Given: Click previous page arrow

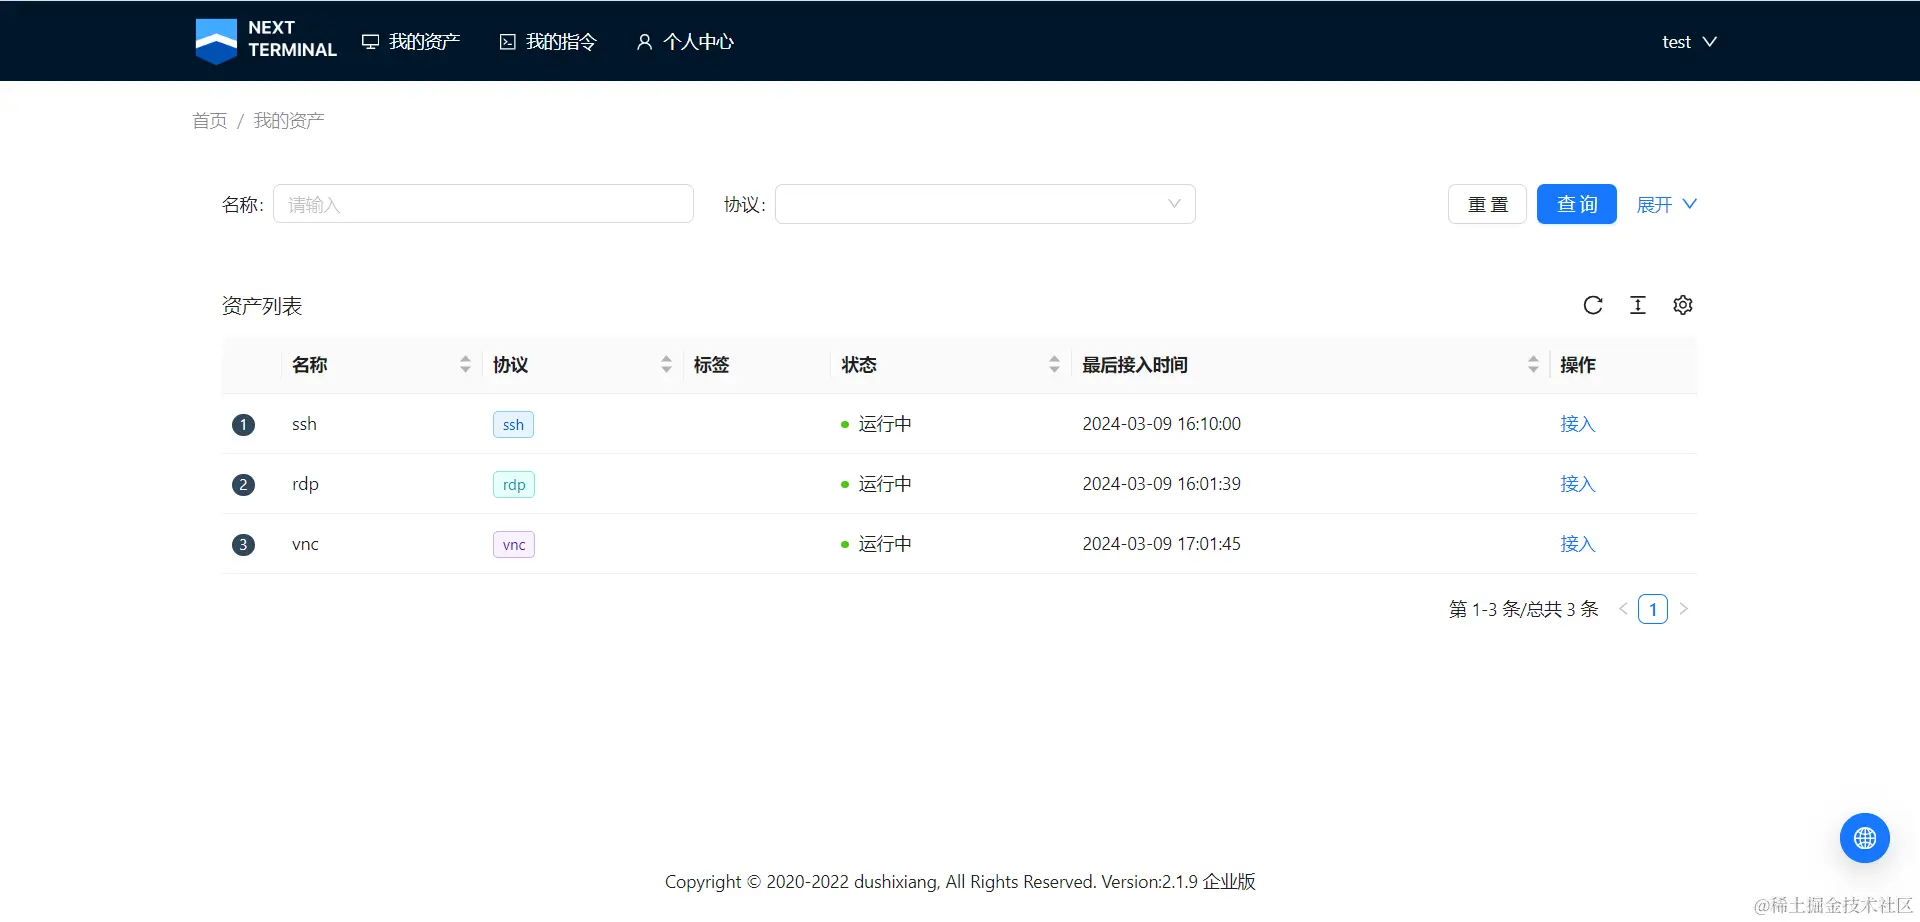Looking at the screenshot, I should coord(1623,609).
